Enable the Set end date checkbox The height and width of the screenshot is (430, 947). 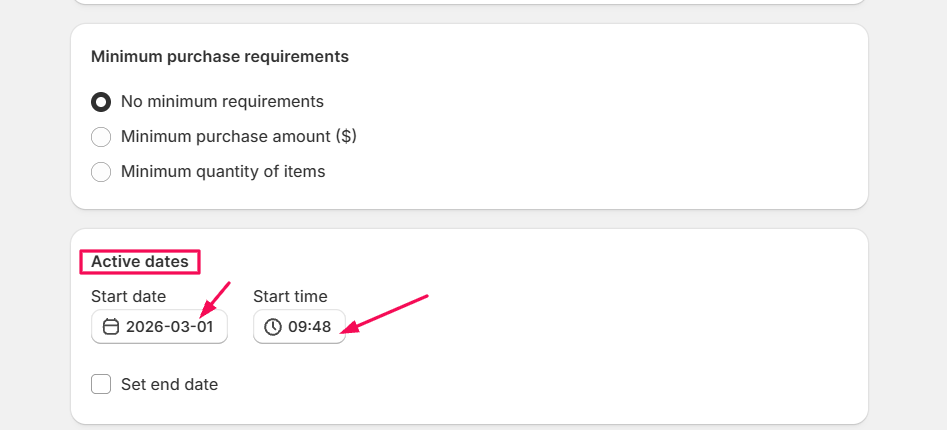[x=101, y=384]
